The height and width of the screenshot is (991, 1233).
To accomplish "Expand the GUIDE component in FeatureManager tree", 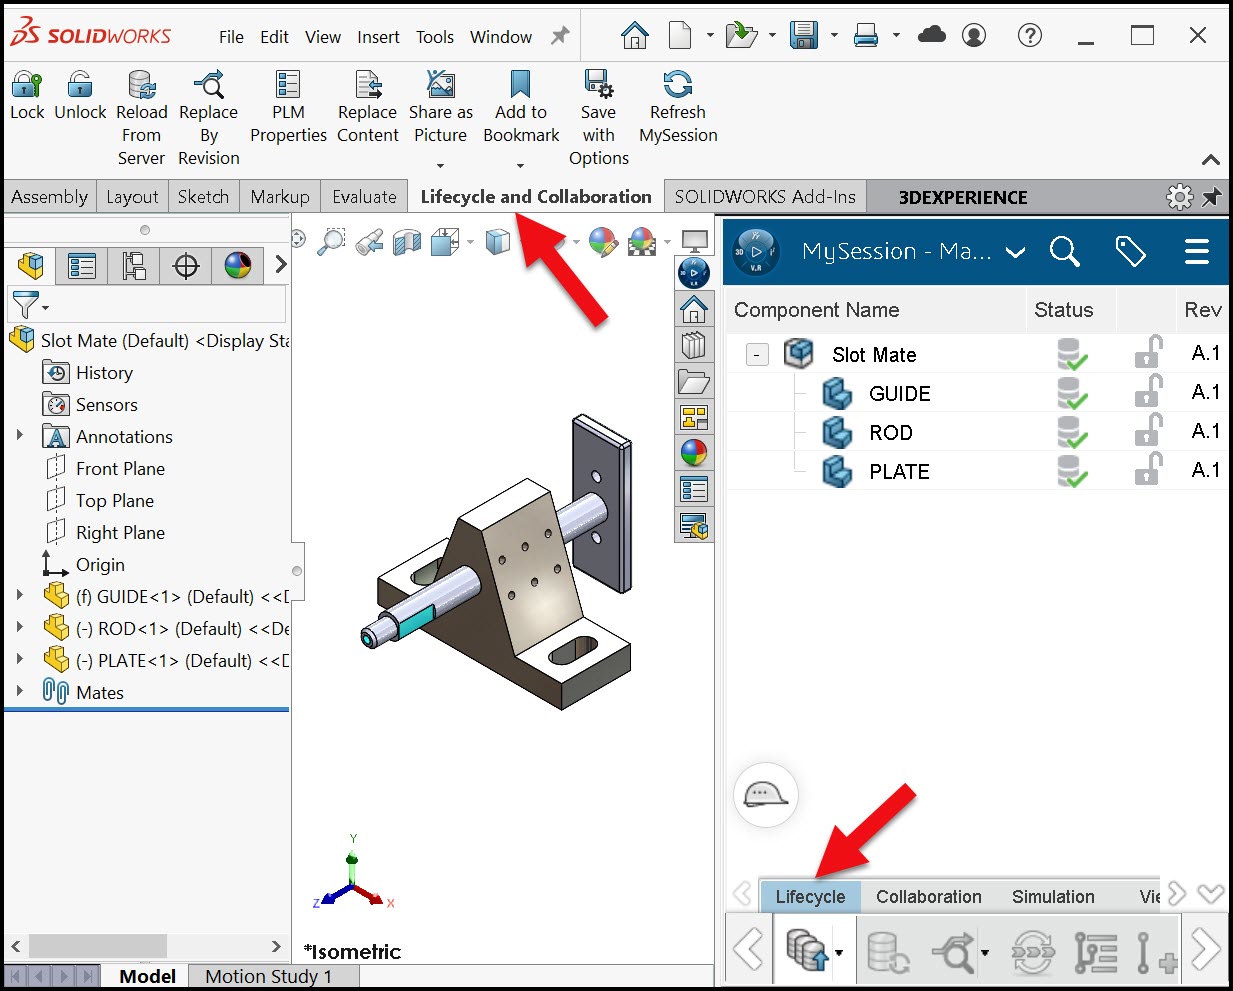I will [x=18, y=596].
